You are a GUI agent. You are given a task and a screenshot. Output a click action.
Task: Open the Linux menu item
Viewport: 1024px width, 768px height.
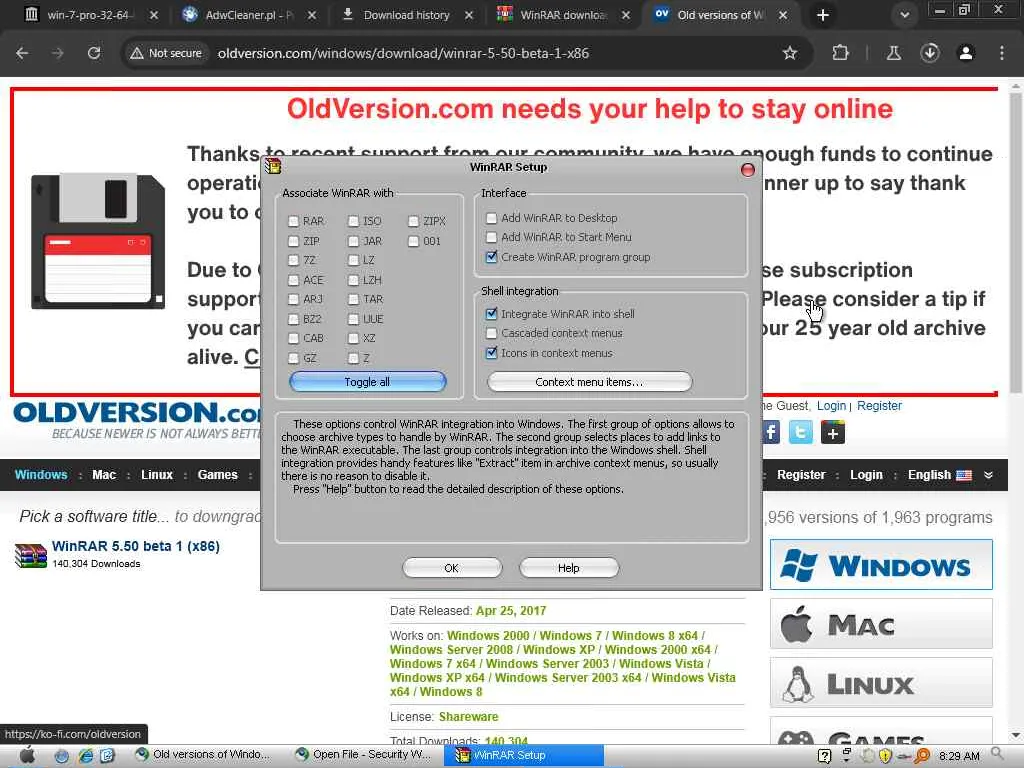coord(157,475)
